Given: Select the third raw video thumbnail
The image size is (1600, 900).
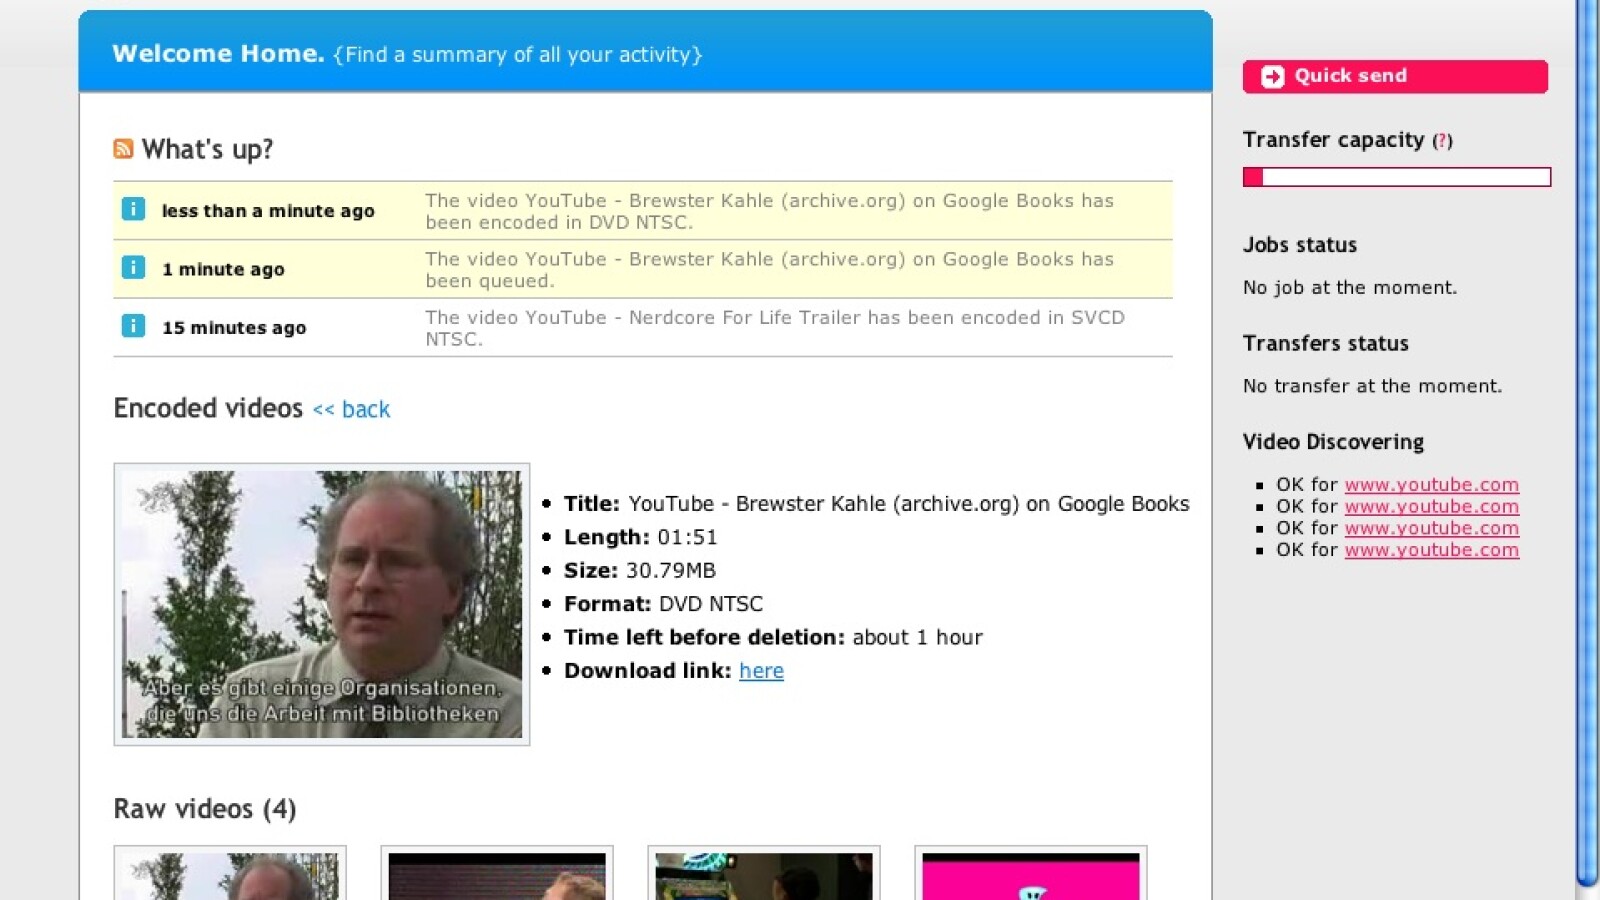Looking at the screenshot, I should (764, 876).
